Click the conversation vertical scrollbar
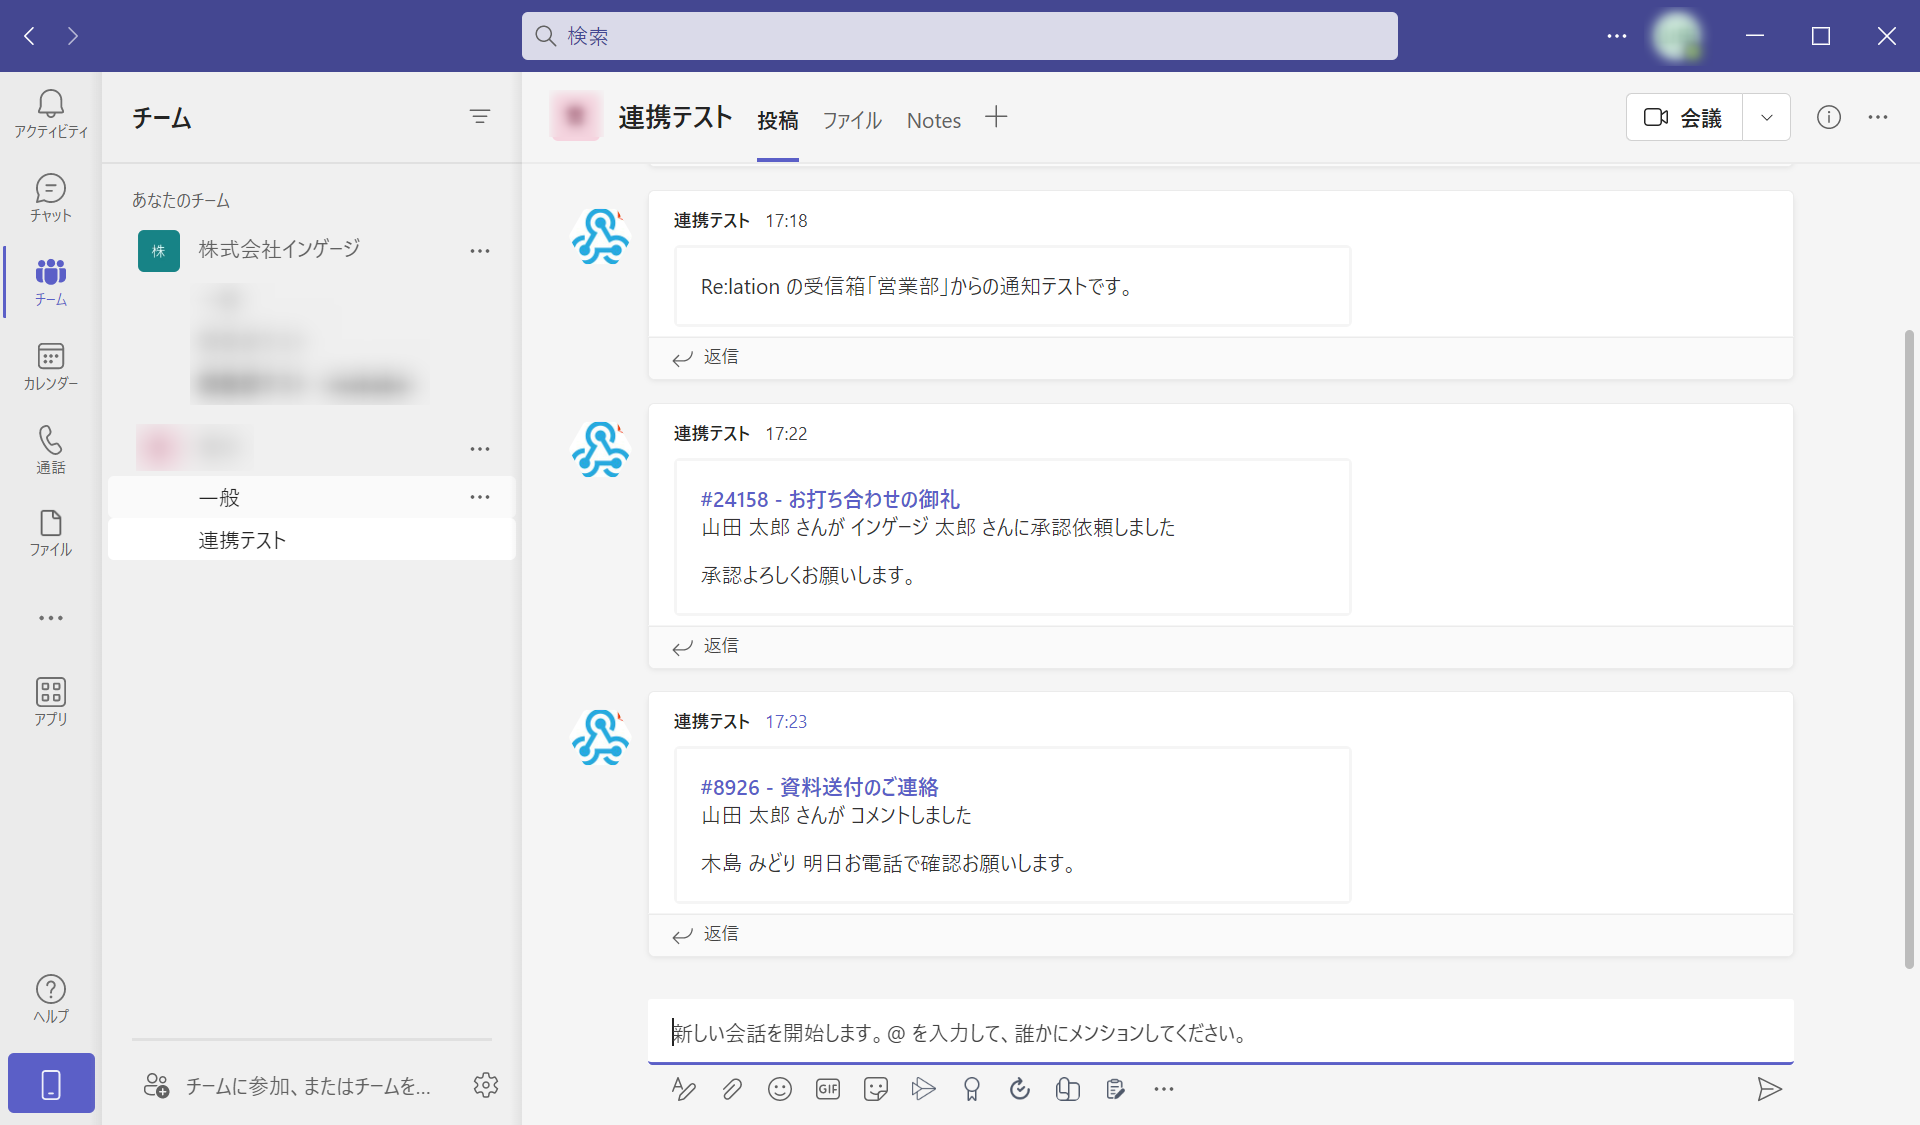 click(x=1909, y=648)
